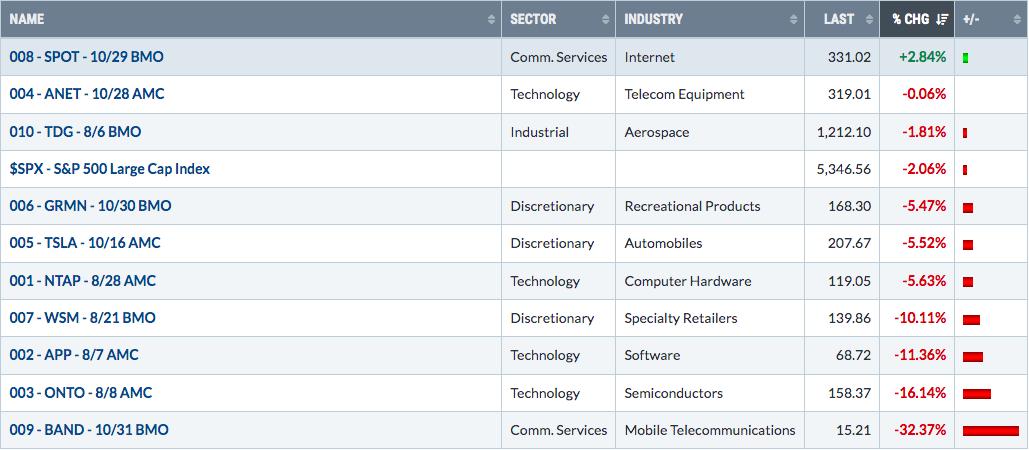Viewport: 1029px width, 450px height.
Task: Click the NAME column sort arrows icon
Action: tap(492, 20)
